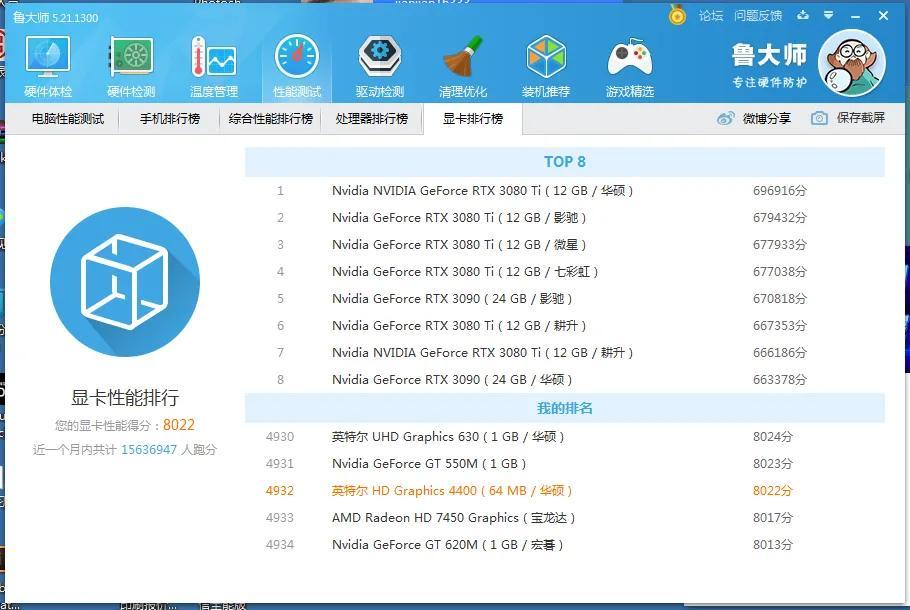Select AMD Radeon HD 7450 row
The image size is (910, 610).
click(x=565, y=518)
